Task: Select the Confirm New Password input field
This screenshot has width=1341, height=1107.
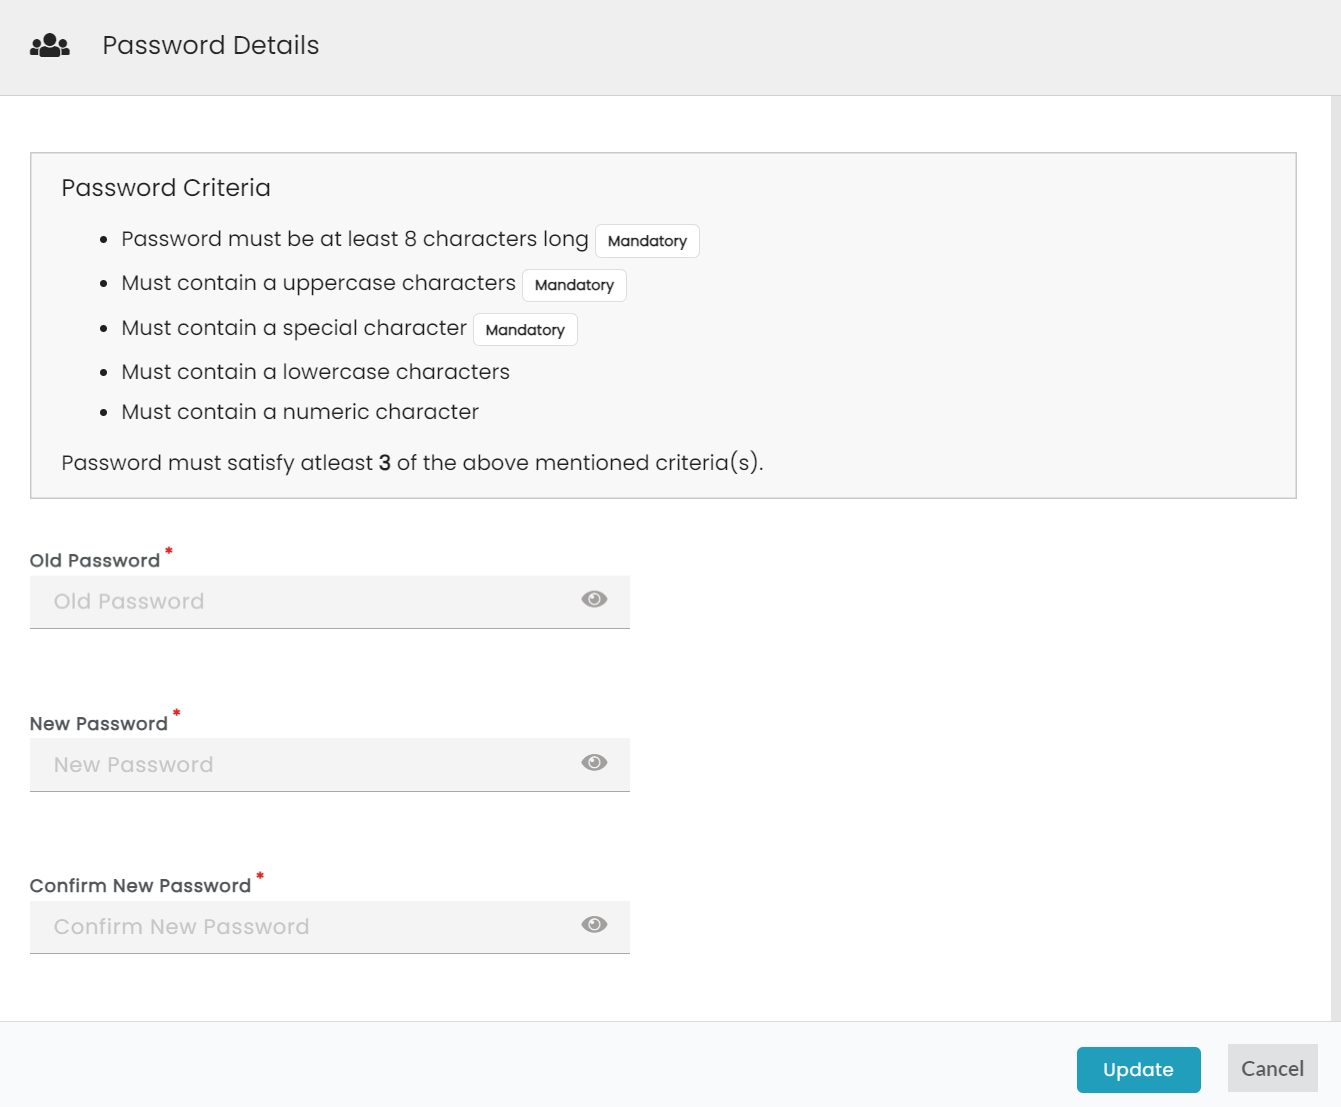Action: pyautogui.click(x=300, y=927)
